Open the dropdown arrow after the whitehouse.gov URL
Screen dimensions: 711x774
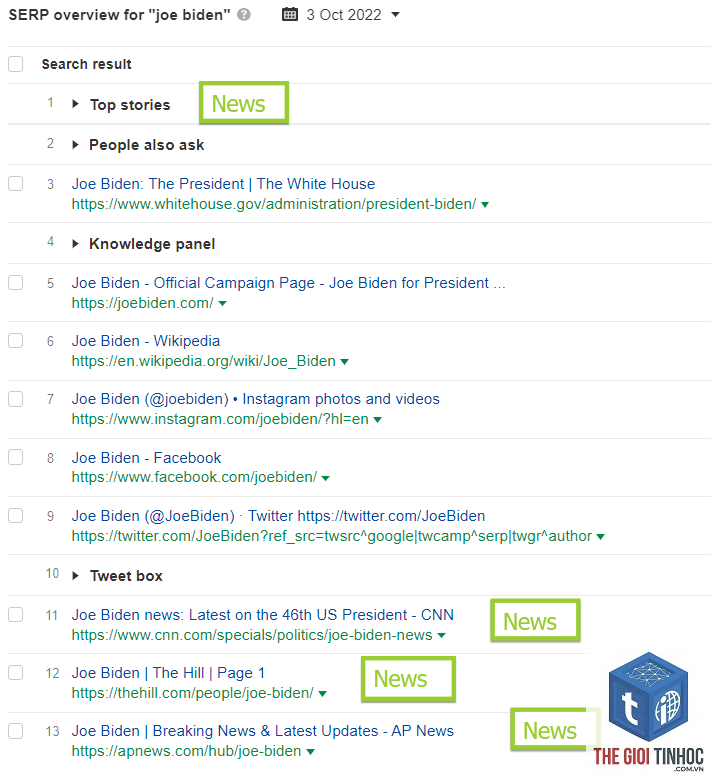[x=485, y=205]
